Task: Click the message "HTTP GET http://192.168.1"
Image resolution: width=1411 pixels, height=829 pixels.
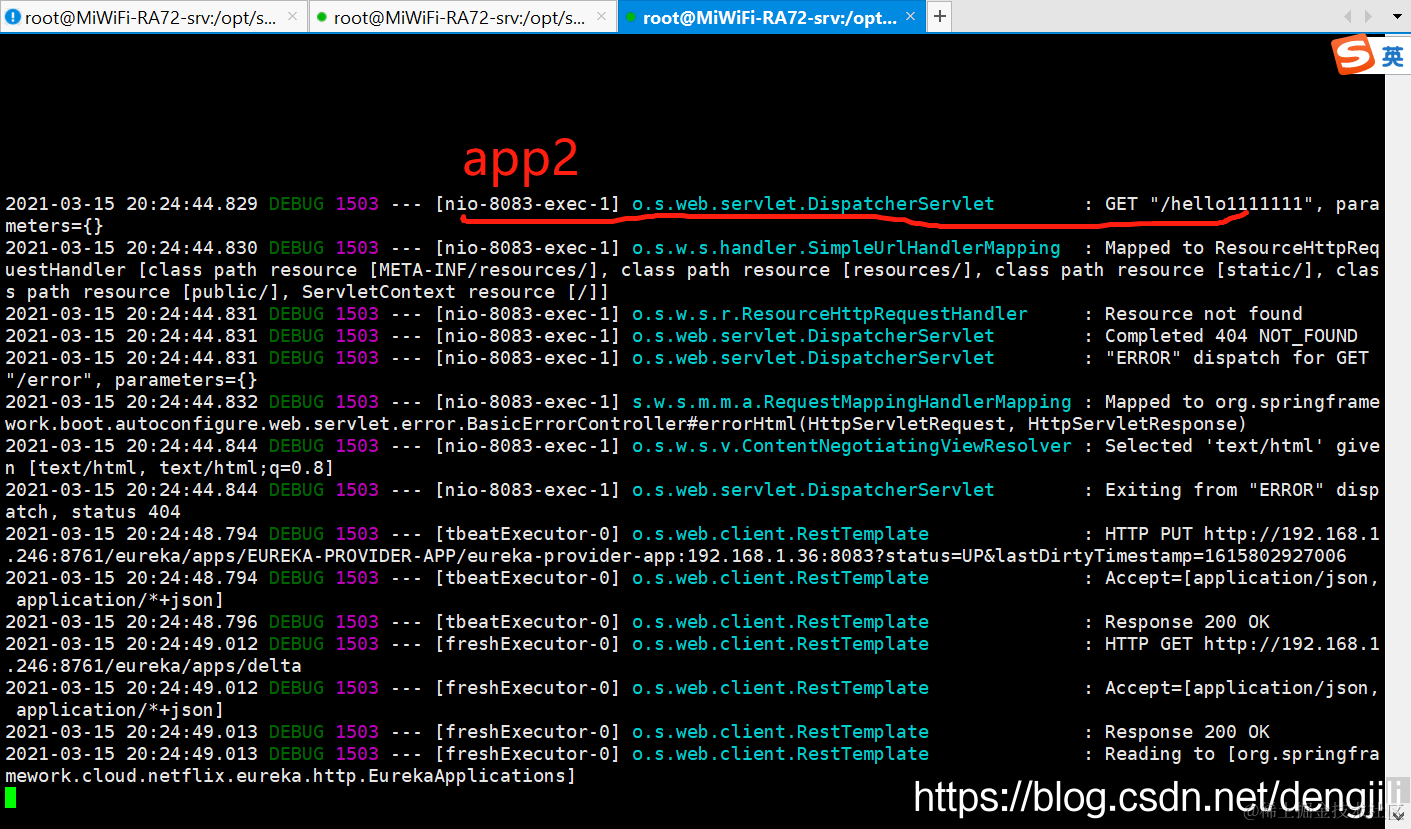Action: pyautogui.click(x=1242, y=644)
